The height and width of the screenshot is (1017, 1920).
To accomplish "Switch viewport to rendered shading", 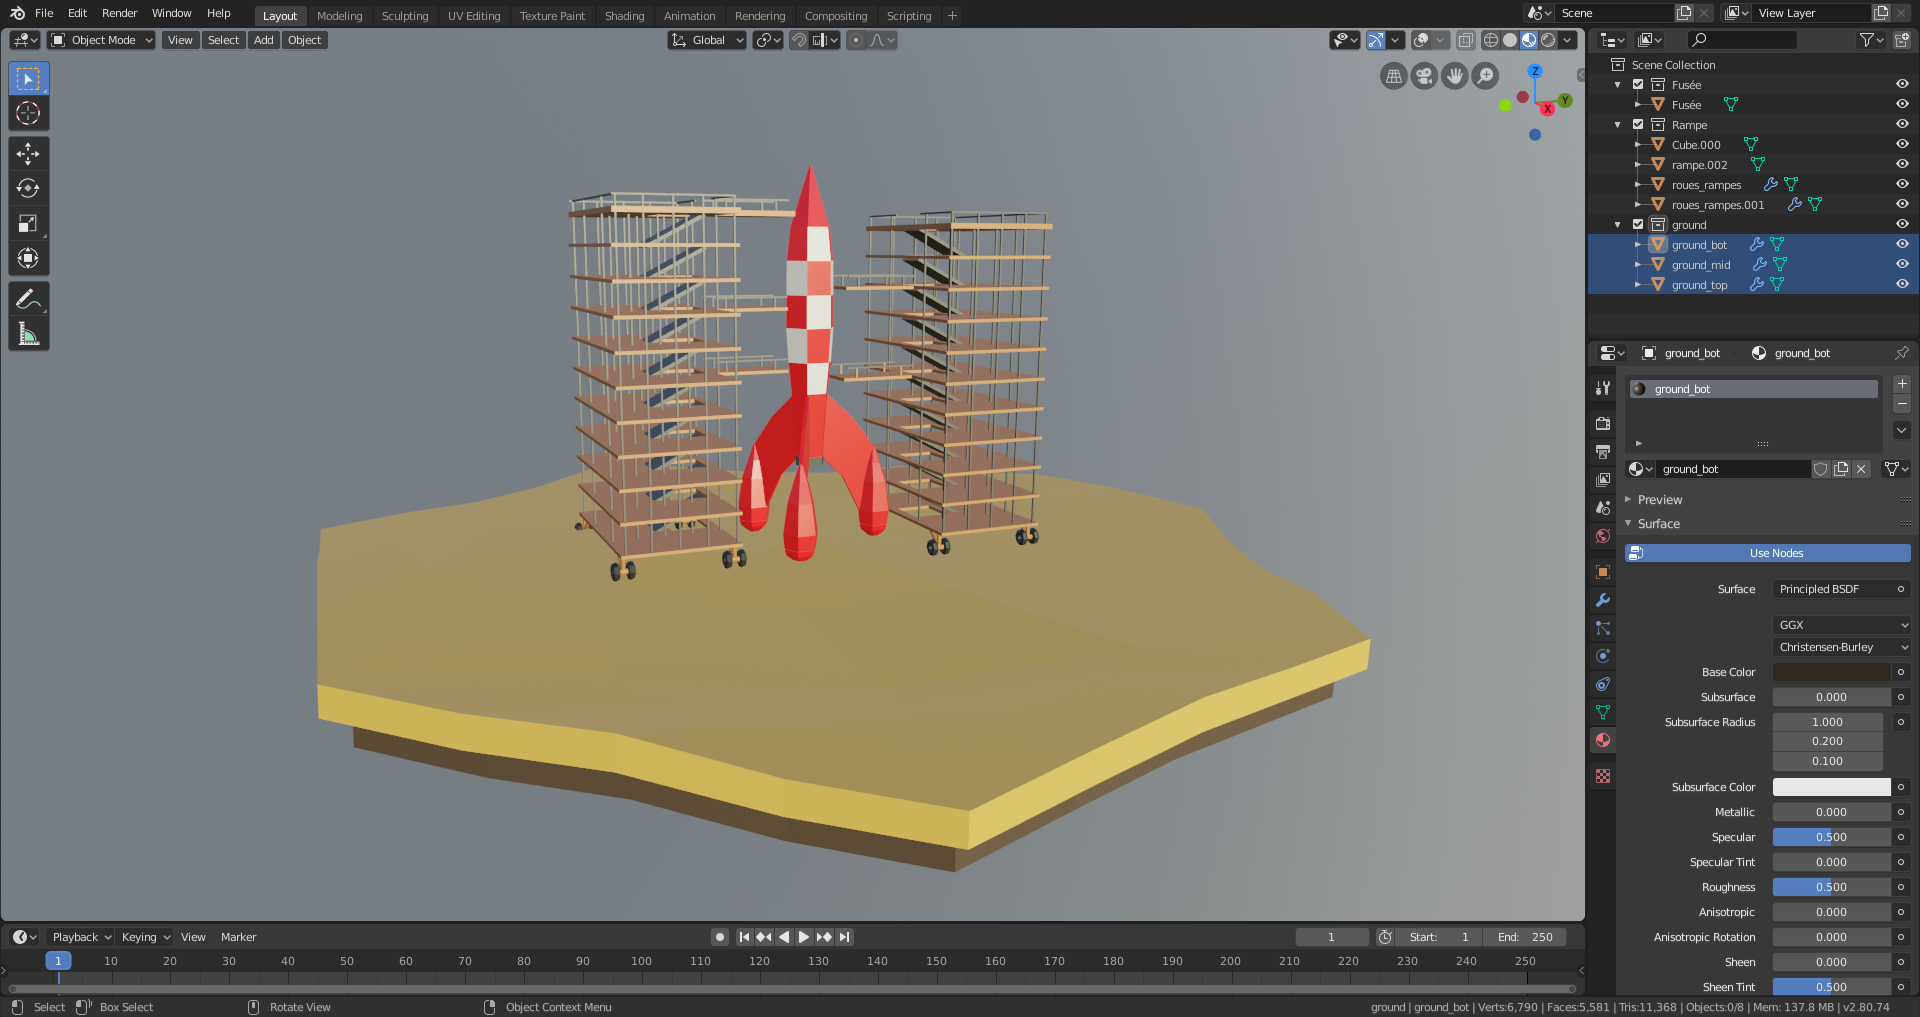I will pyautogui.click(x=1549, y=40).
